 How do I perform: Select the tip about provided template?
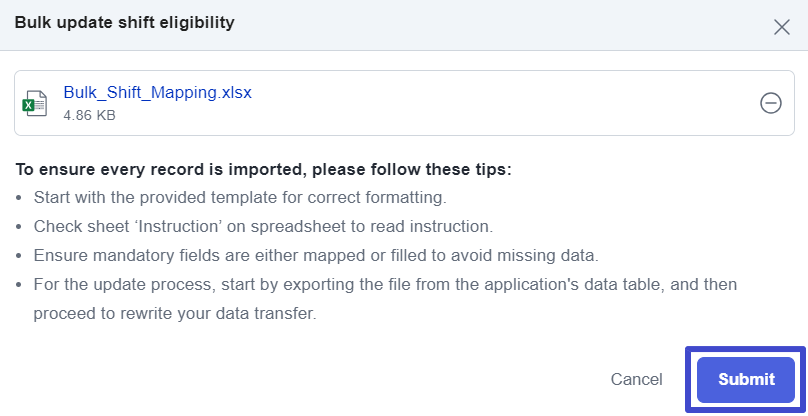240,198
